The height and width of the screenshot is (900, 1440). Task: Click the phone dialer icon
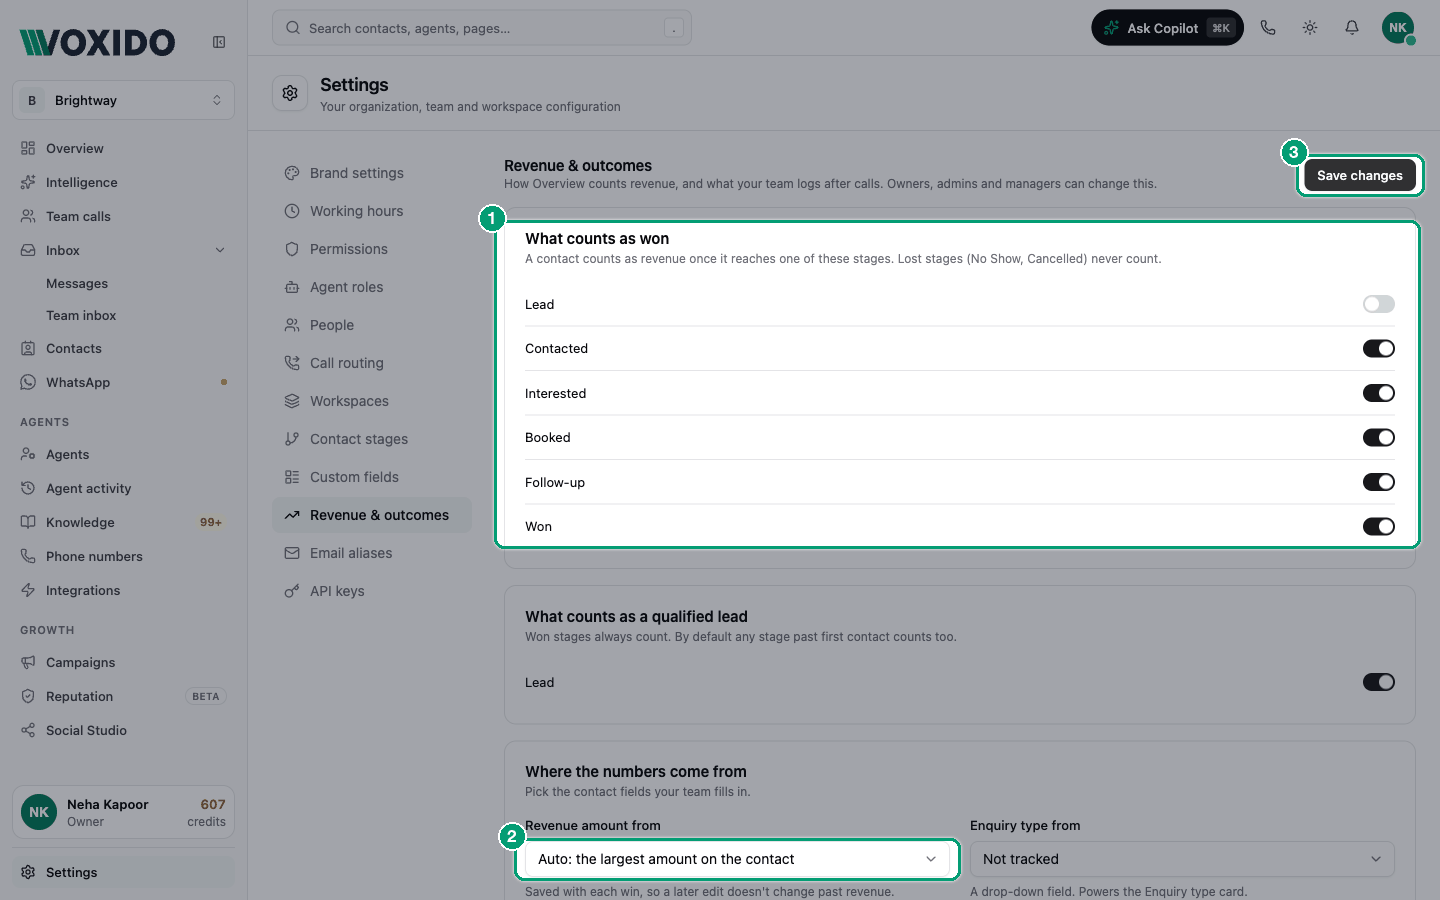1268,28
